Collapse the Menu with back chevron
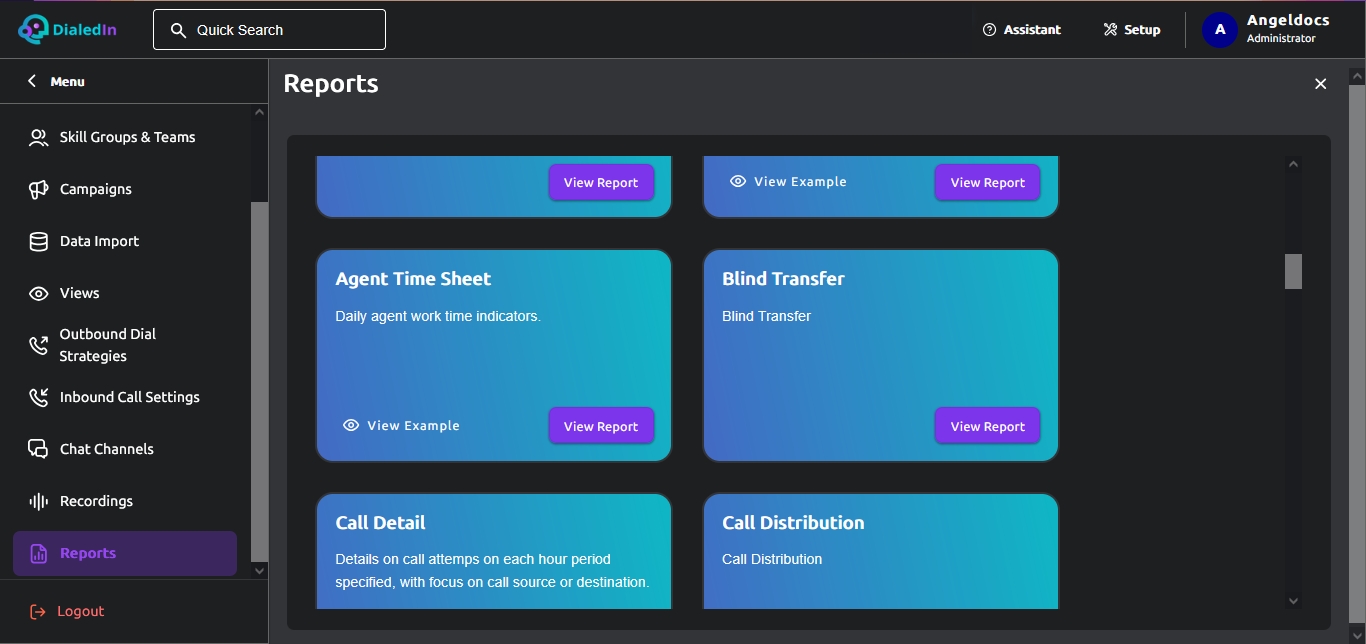This screenshot has height=644, width=1366. click(x=32, y=81)
